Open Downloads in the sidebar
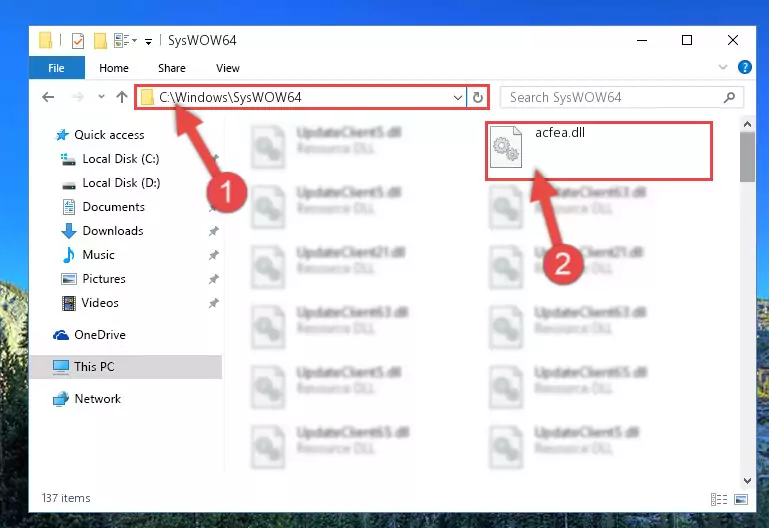 pos(113,231)
